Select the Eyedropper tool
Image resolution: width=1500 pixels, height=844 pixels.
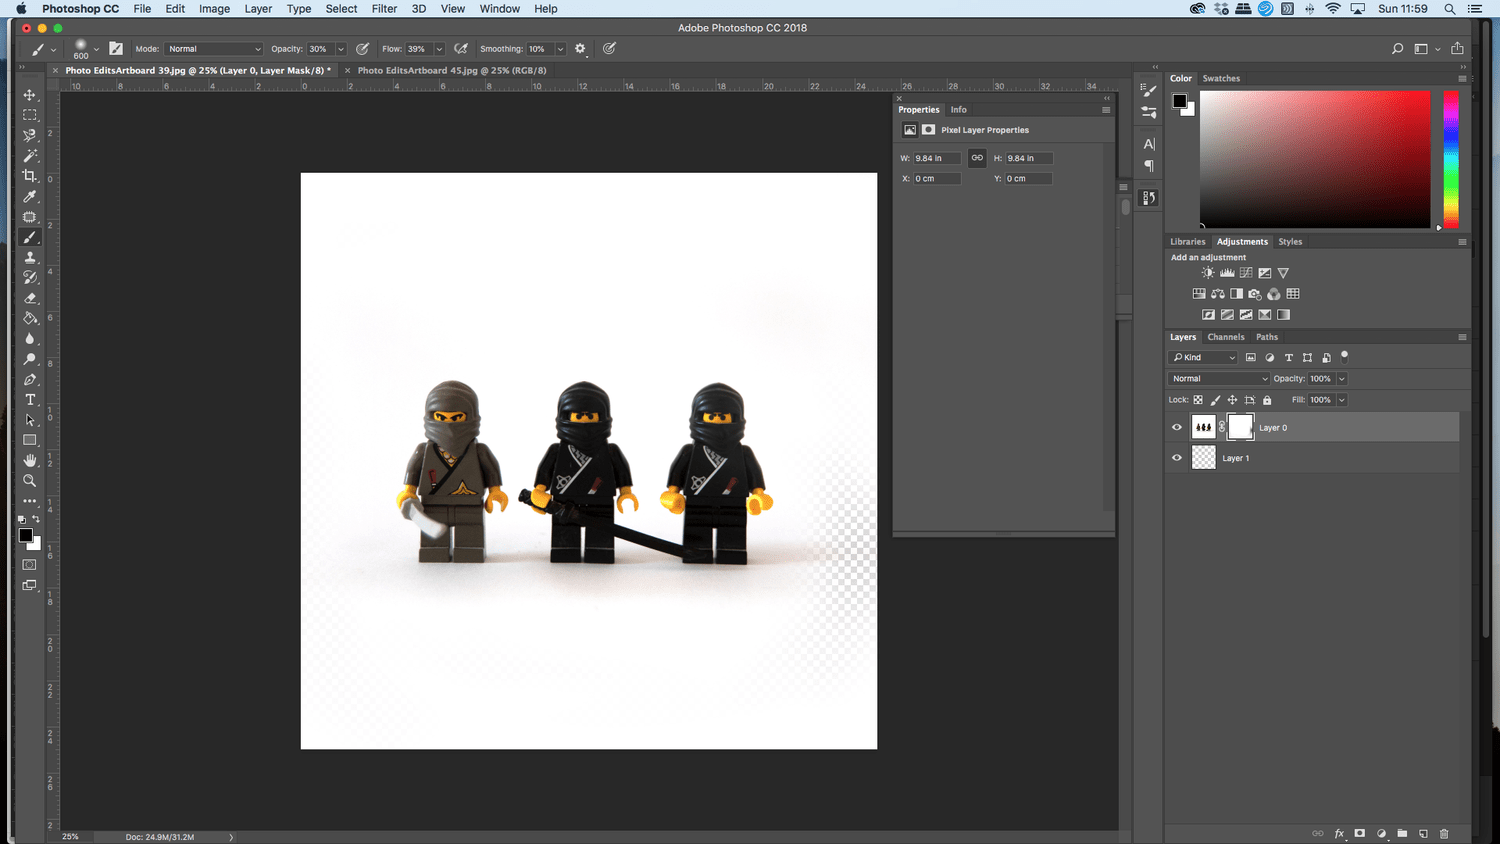(x=30, y=197)
